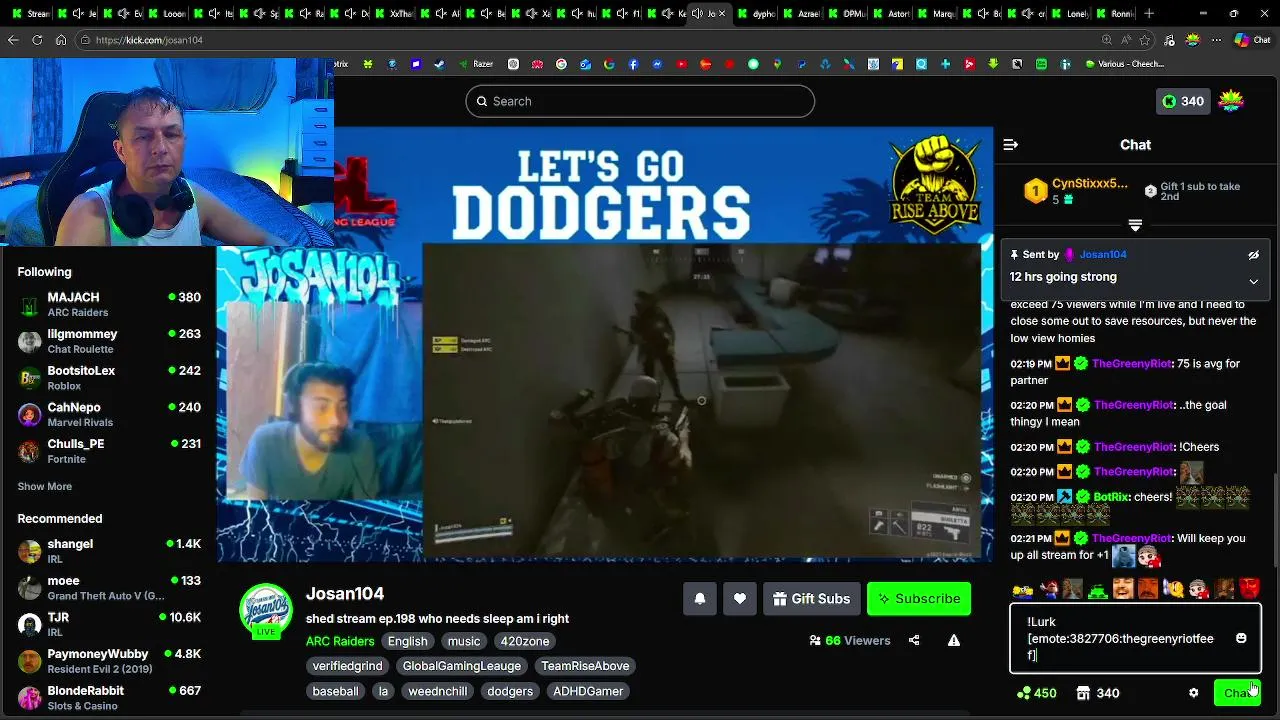Open PaymoneyWubby's recommended channel
This screenshot has width=1280, height=720.
pyautogui.click(x=109, y=661)
